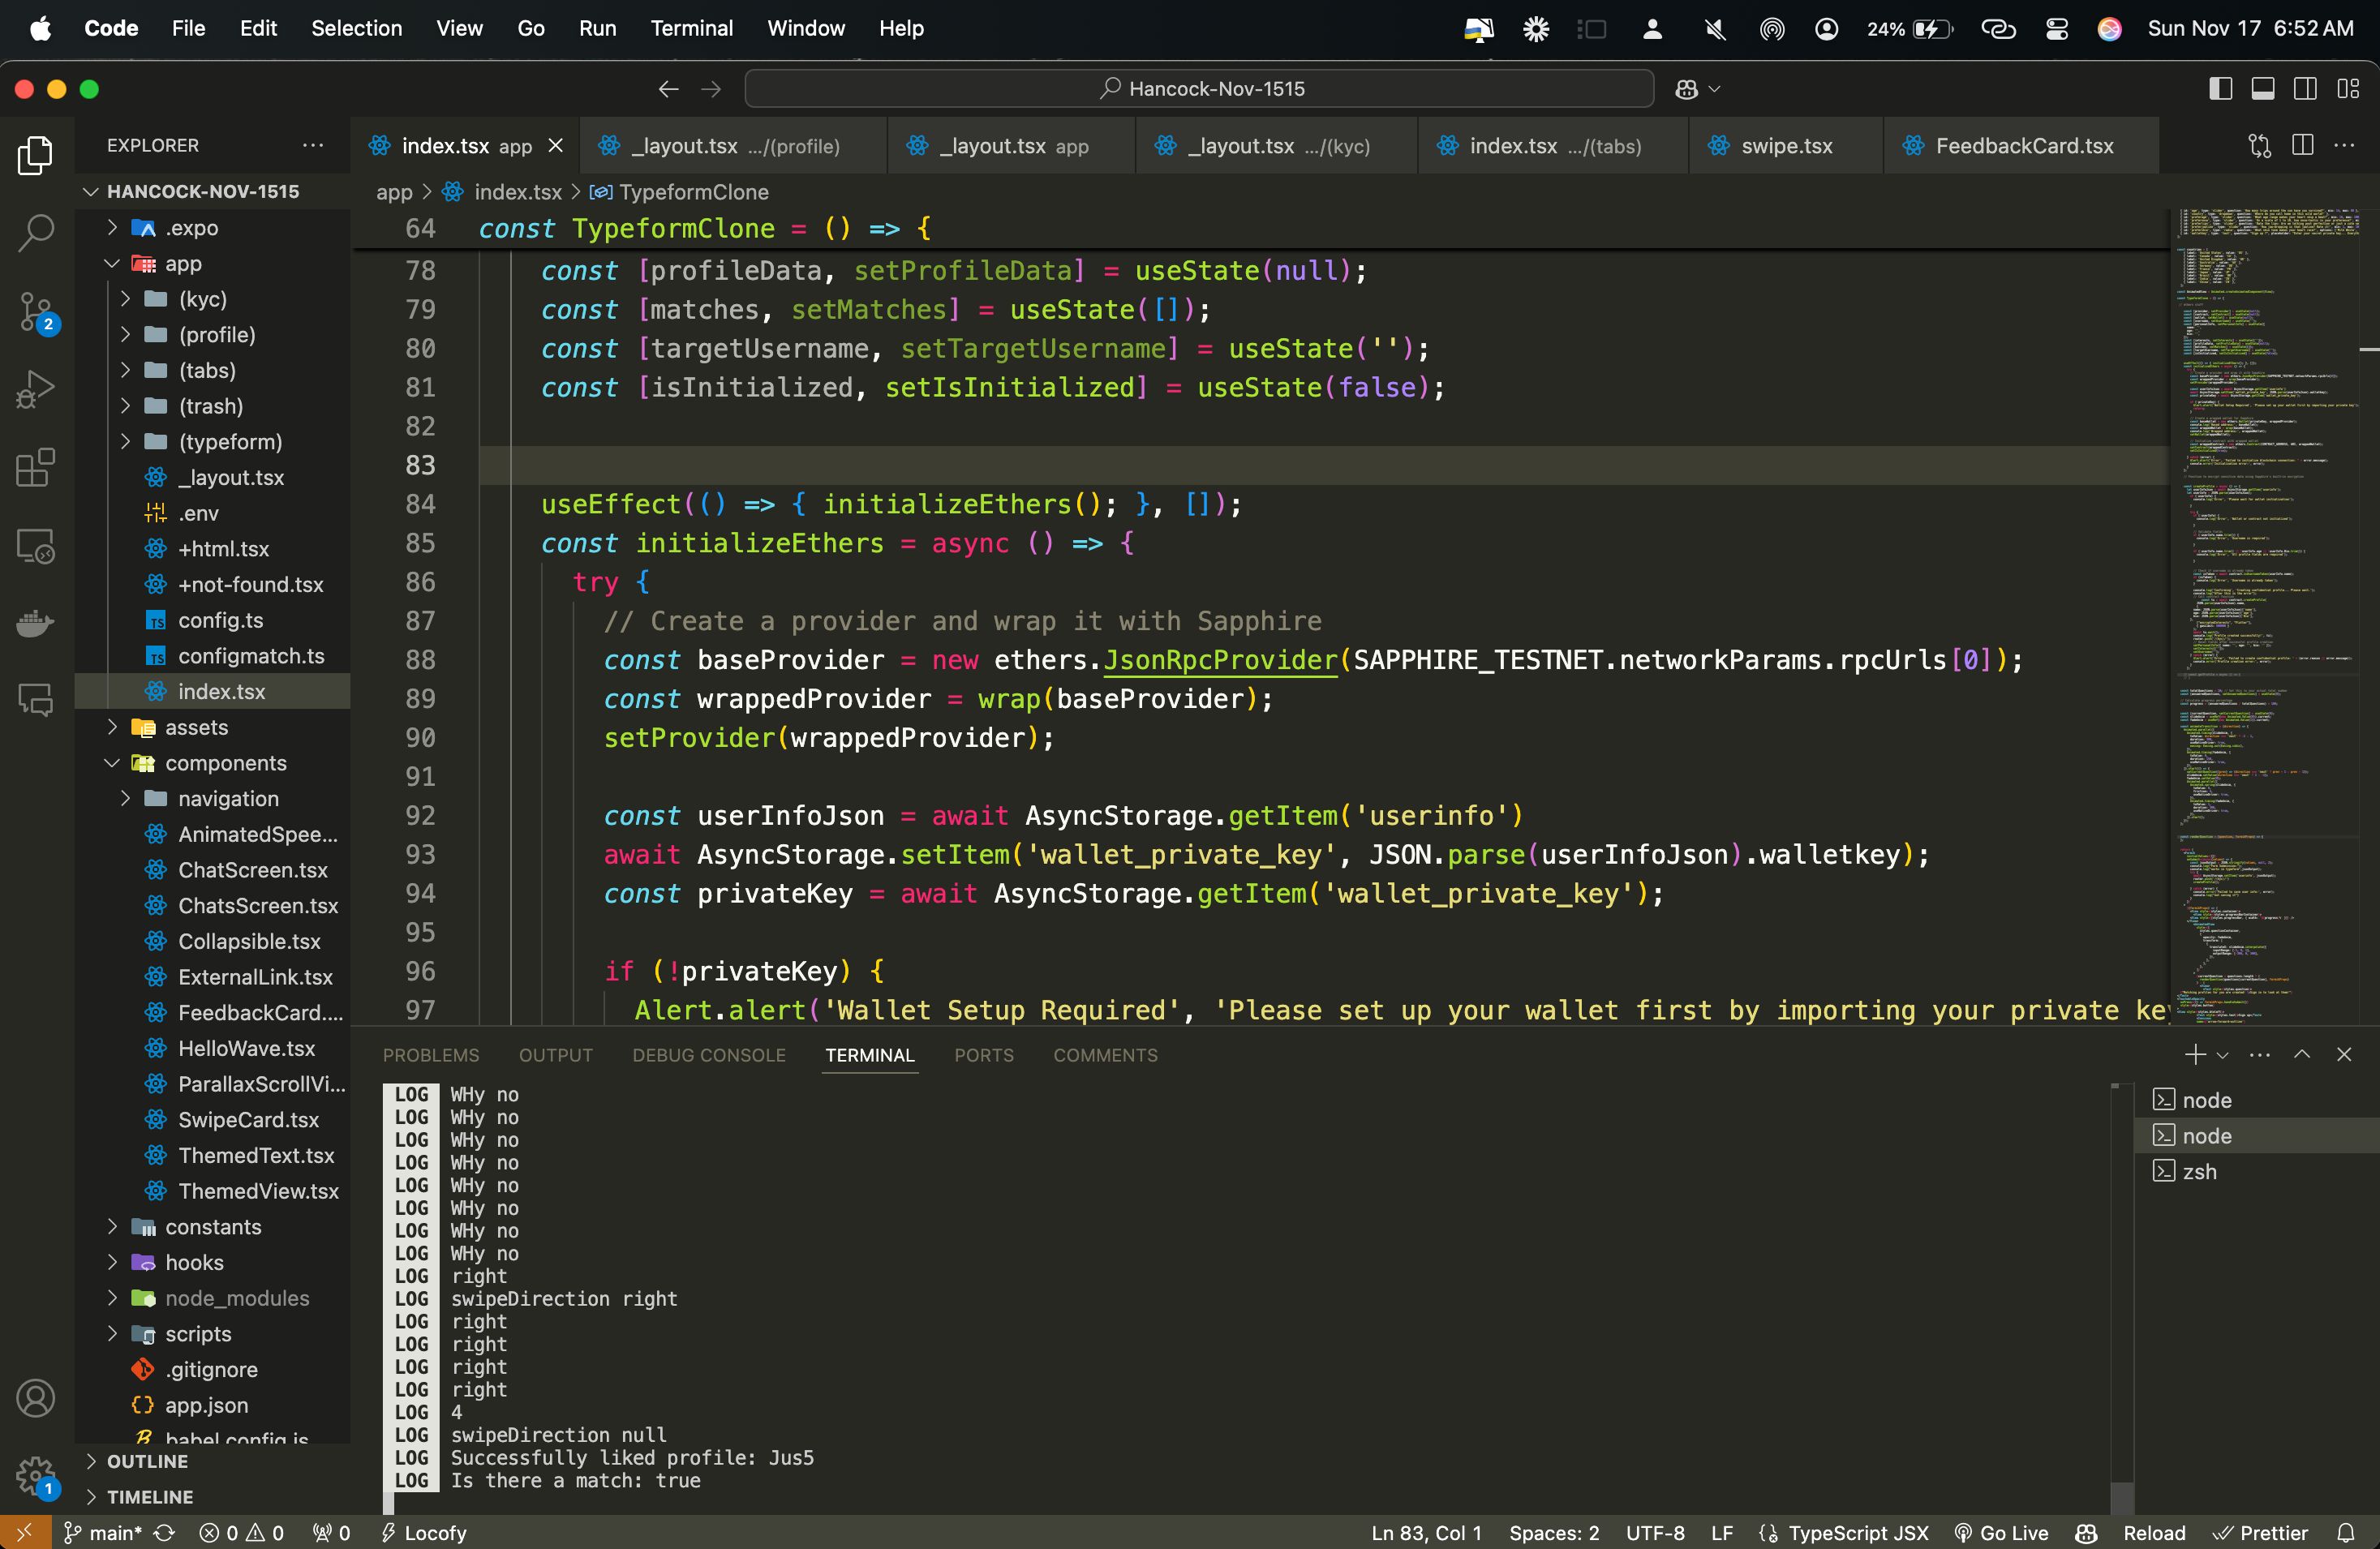The image size is (2380, 1549).
Task: Switch to the OUTPUT panel tab
Action: pyautogui.click(x=555, y=1054)
